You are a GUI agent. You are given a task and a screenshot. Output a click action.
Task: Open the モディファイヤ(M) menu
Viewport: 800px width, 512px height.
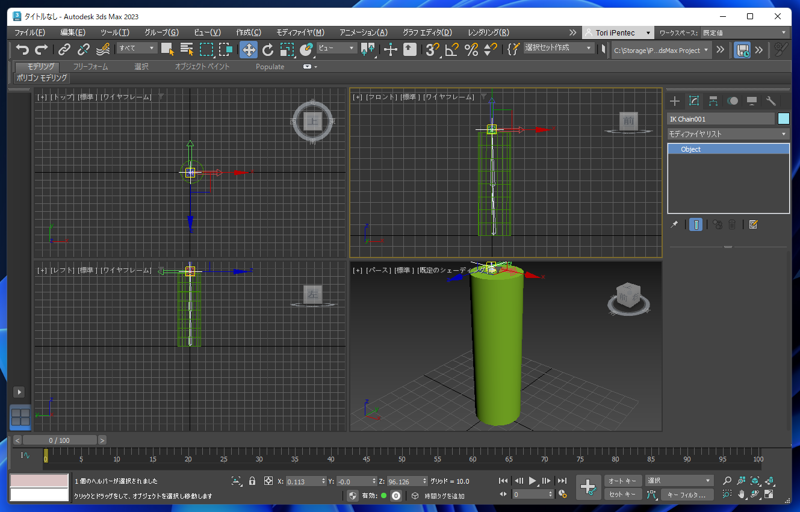[x=301, y=33]
